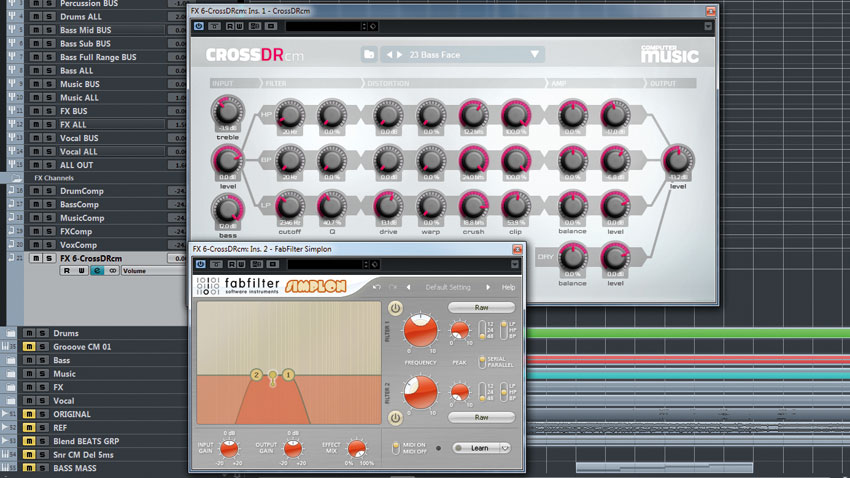Toggle Filter 1 power button

click(x=395, y=308)
